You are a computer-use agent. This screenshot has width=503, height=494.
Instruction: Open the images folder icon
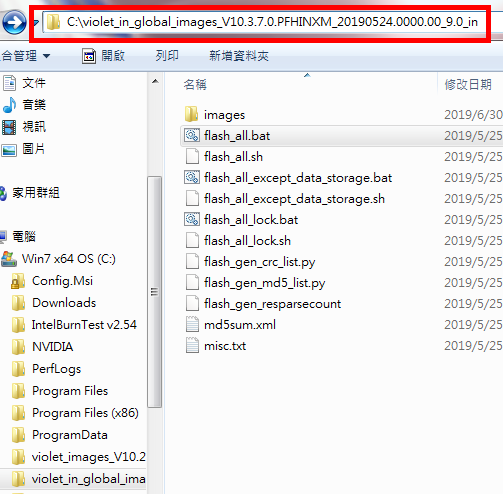coord(192,114)
